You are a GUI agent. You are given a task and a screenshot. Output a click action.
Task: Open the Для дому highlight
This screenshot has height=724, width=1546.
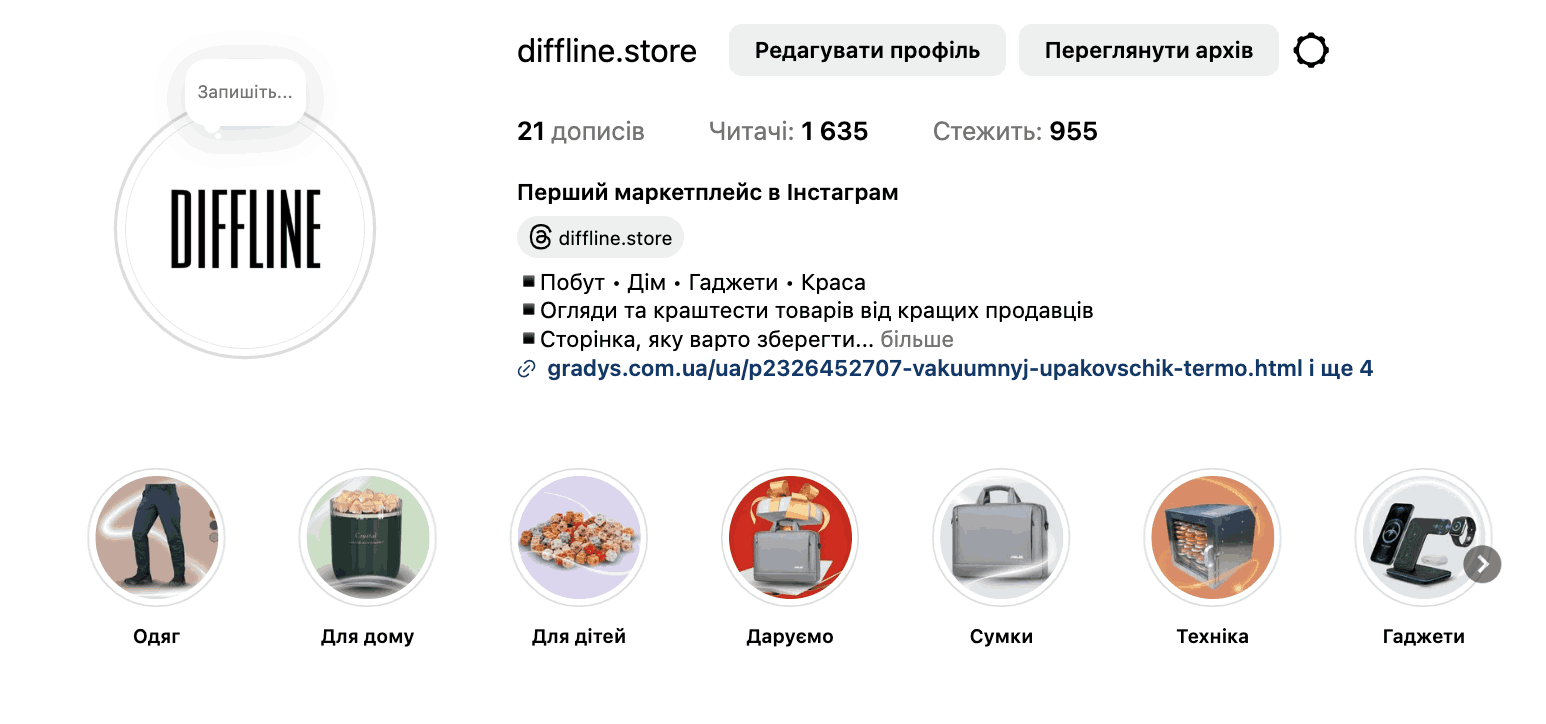click(367, 537)
